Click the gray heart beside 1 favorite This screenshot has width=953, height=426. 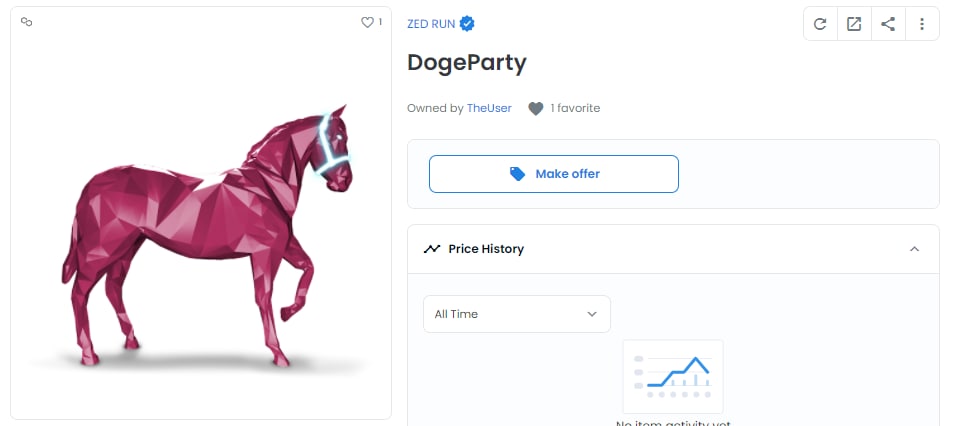click(535, 109)
